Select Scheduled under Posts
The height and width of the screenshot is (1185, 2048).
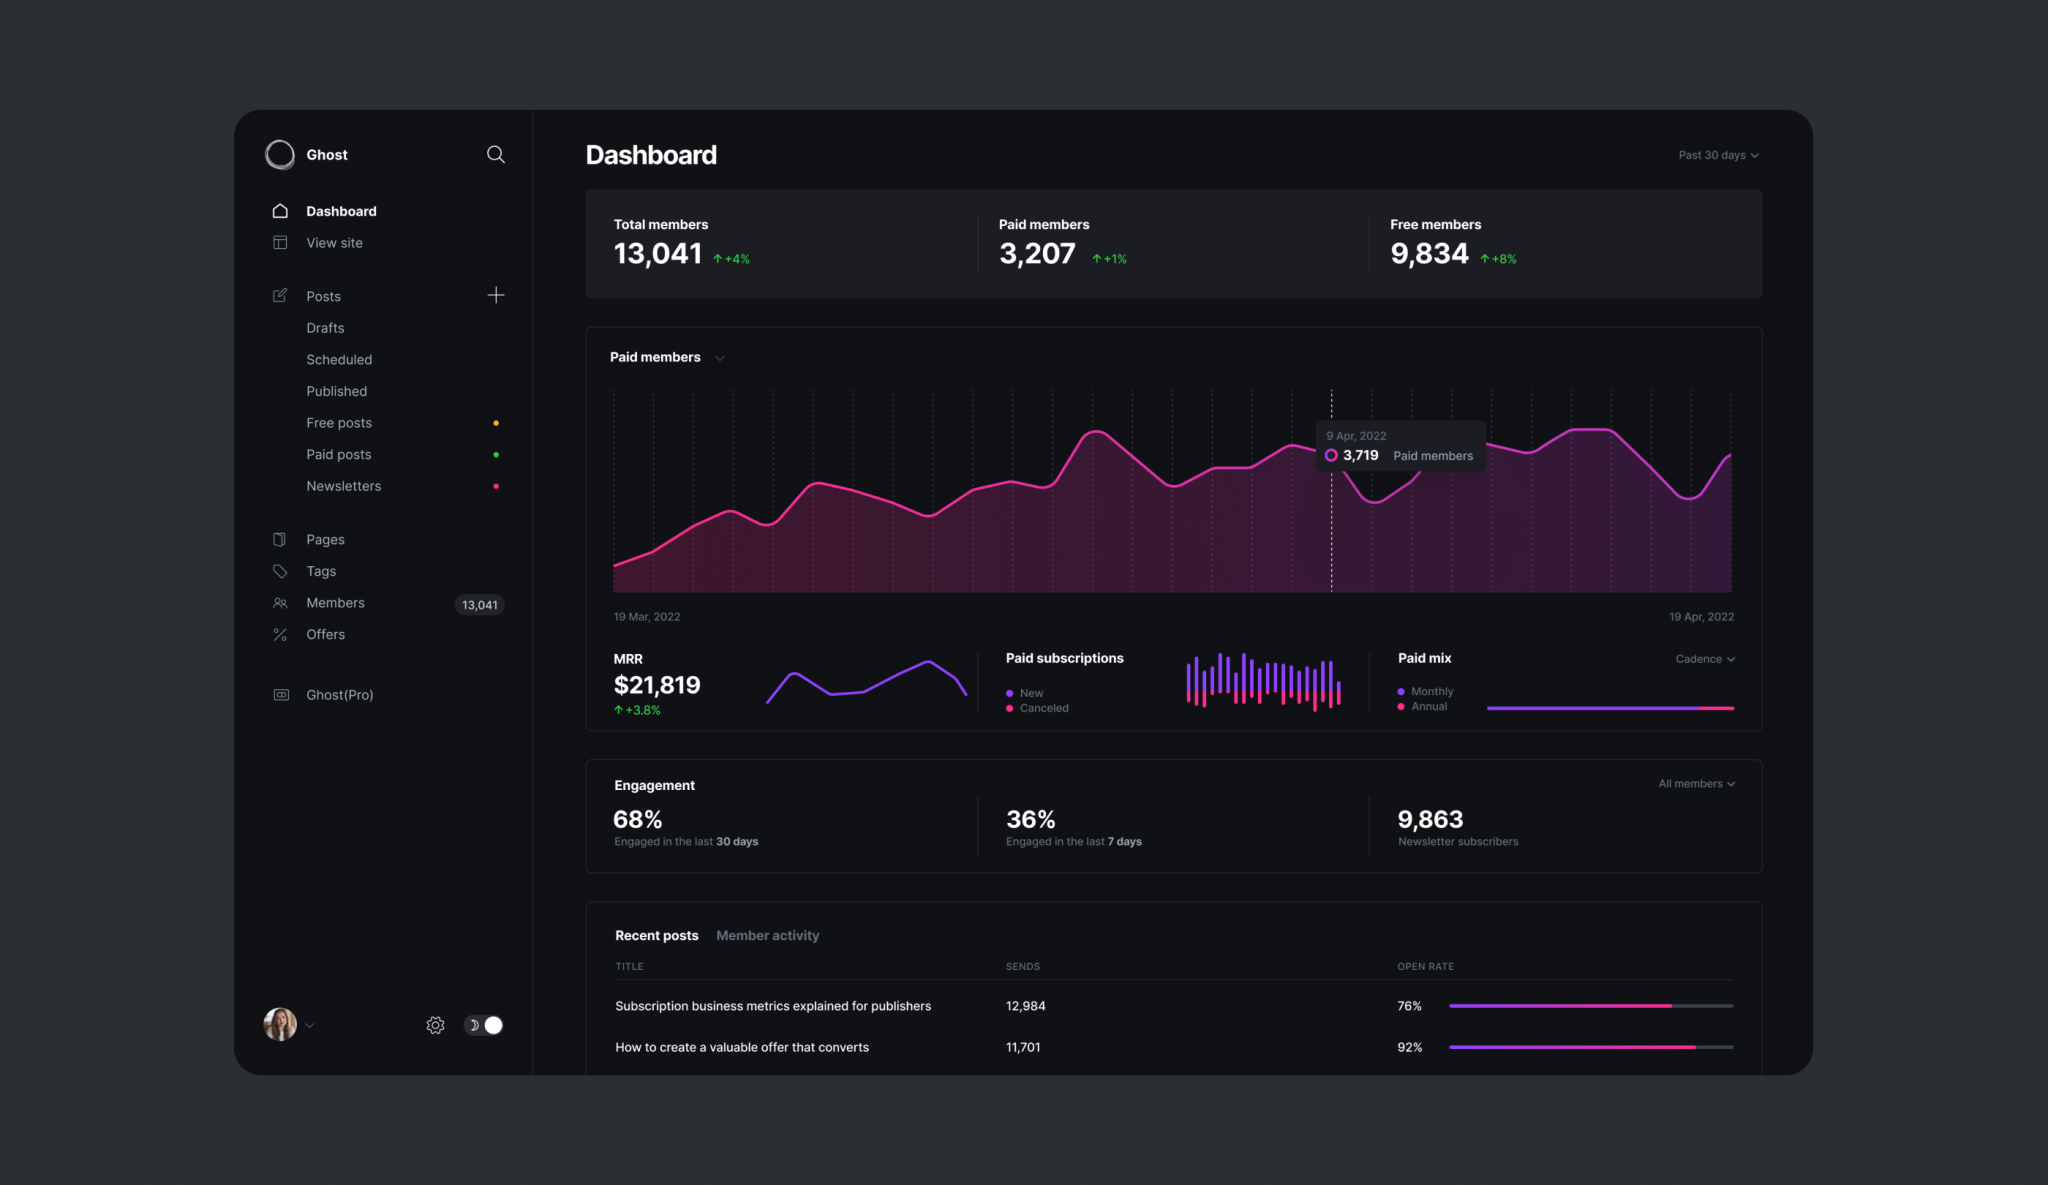(339, 359)
